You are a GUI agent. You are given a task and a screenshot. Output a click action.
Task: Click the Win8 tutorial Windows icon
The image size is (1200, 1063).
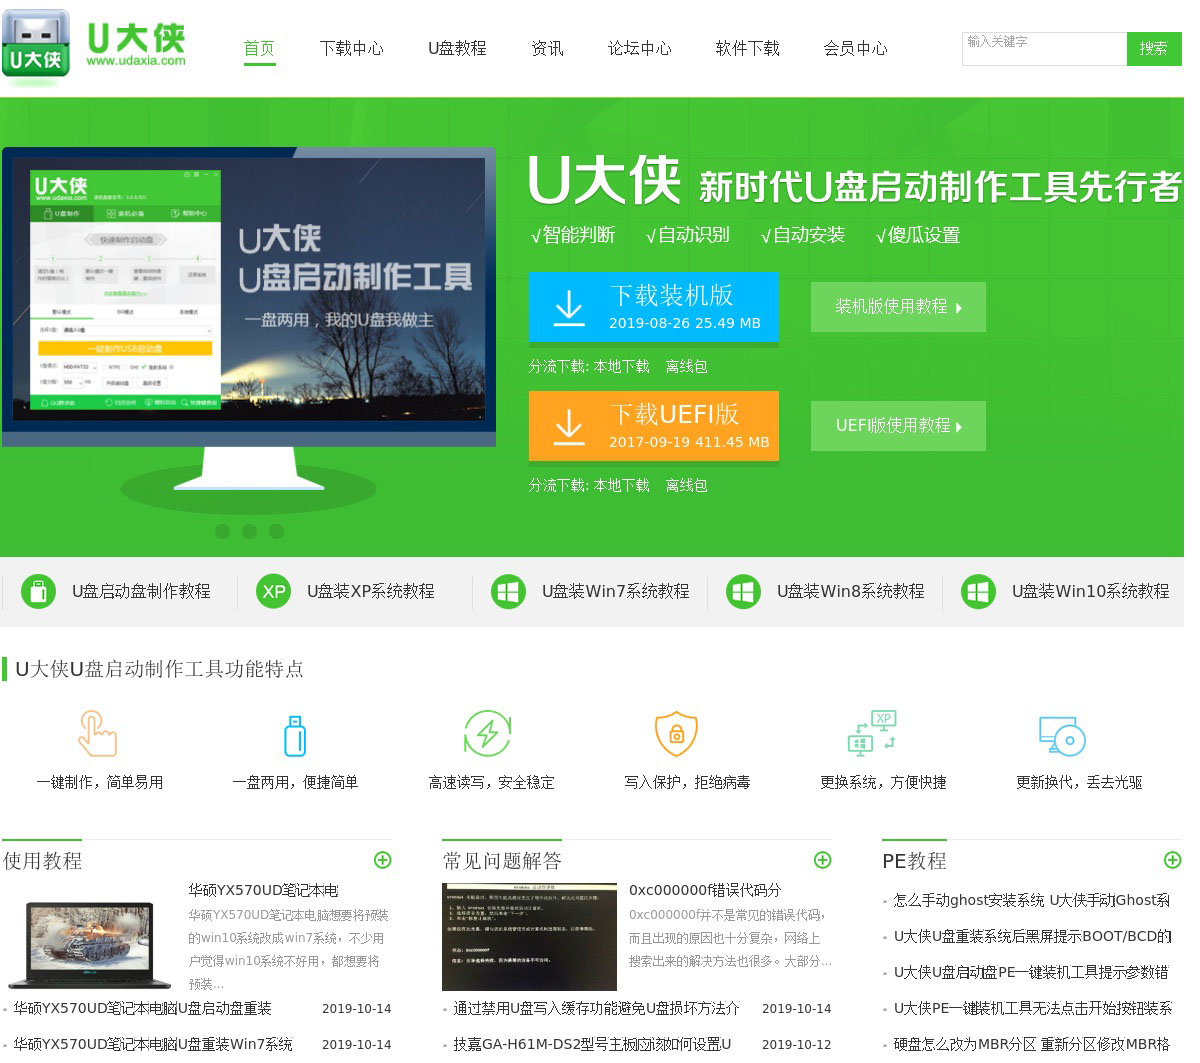point(743,591)
